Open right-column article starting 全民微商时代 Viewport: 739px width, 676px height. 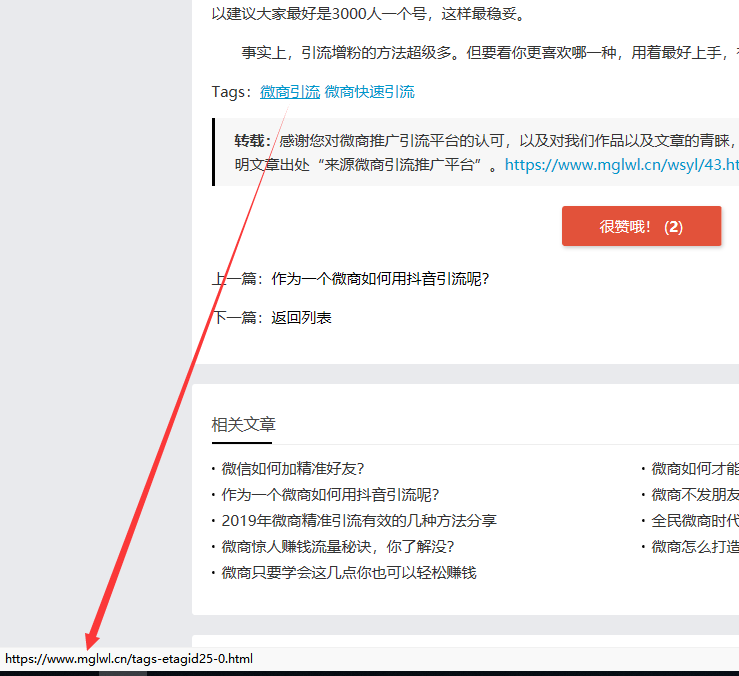pyautogui.click(x=694, y=520)
